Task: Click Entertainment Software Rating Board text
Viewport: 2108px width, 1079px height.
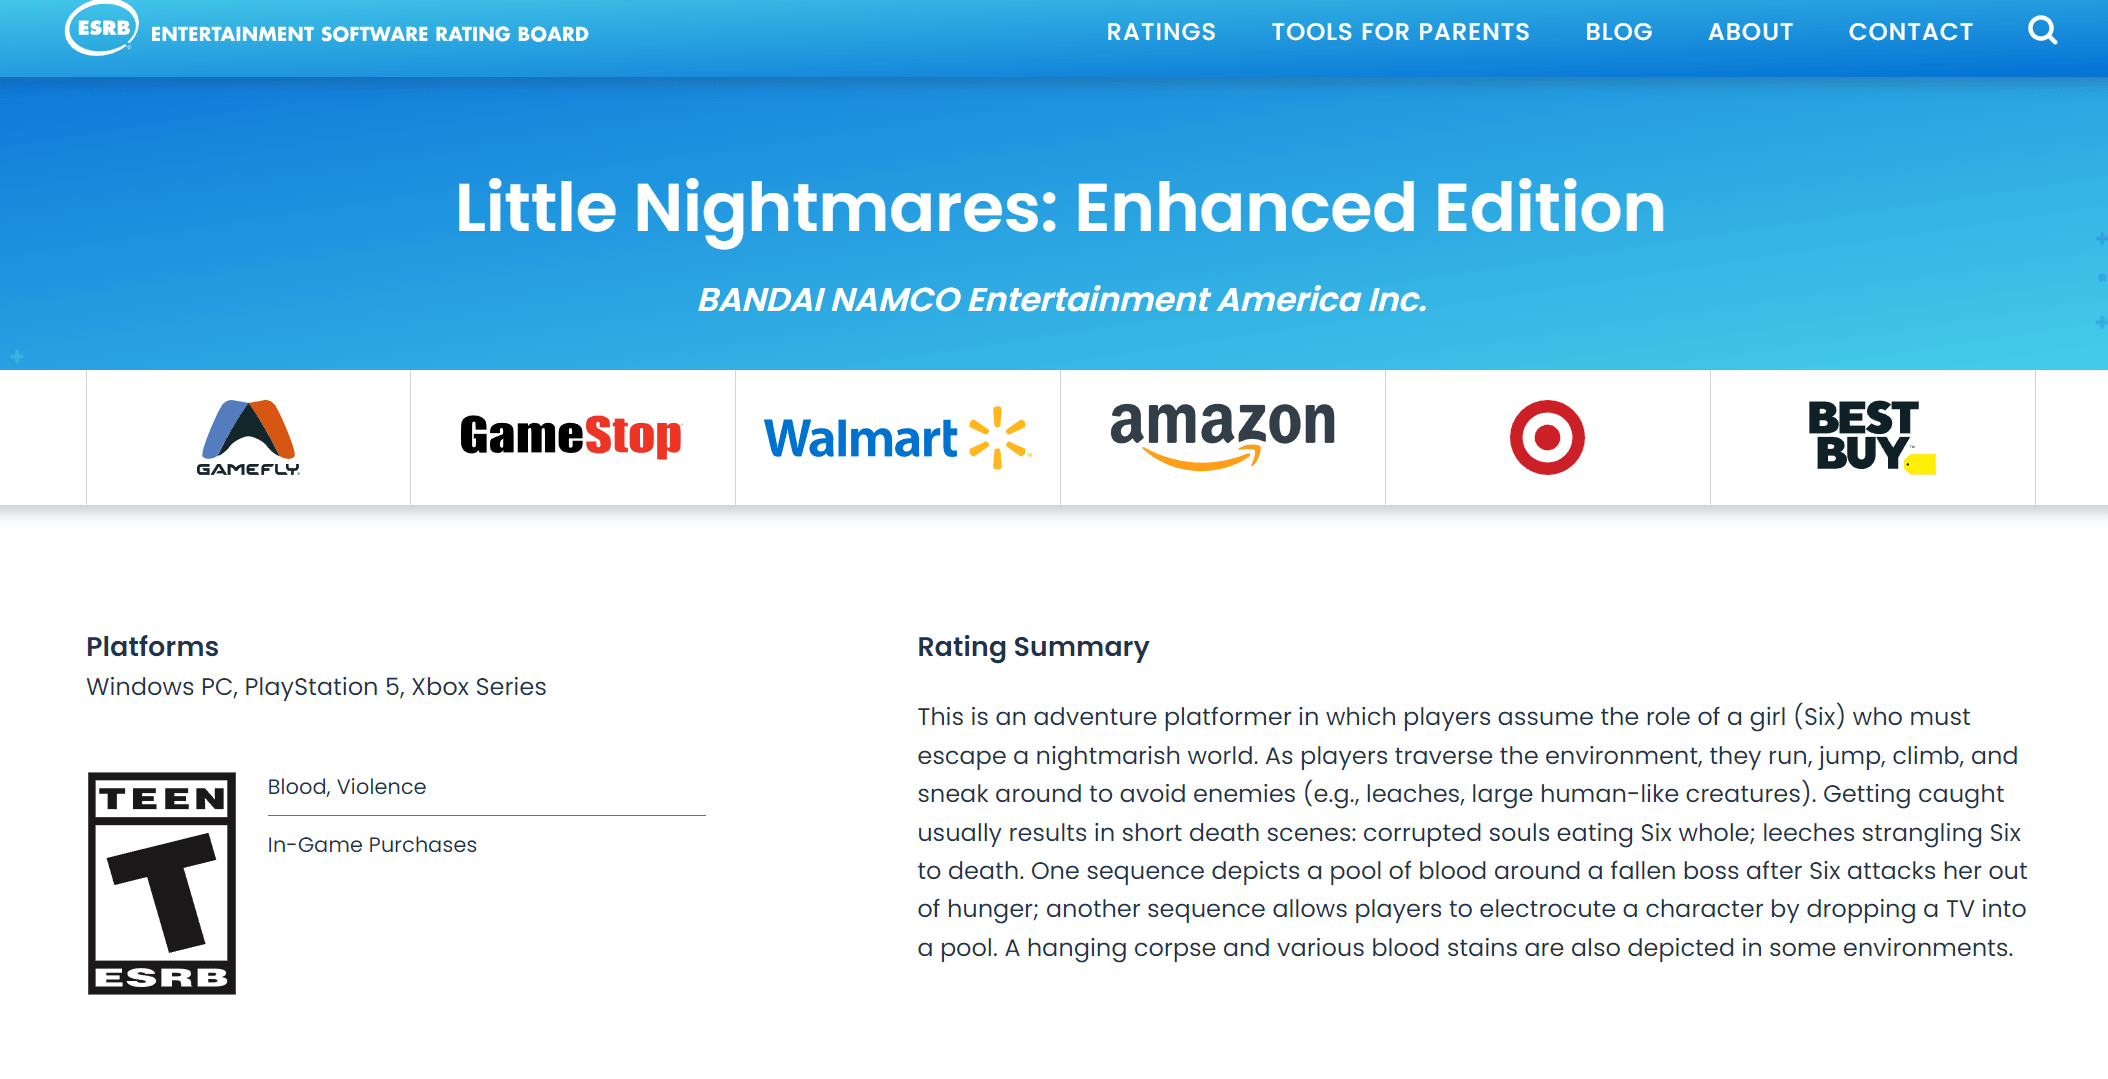Action: coord(370,34)
